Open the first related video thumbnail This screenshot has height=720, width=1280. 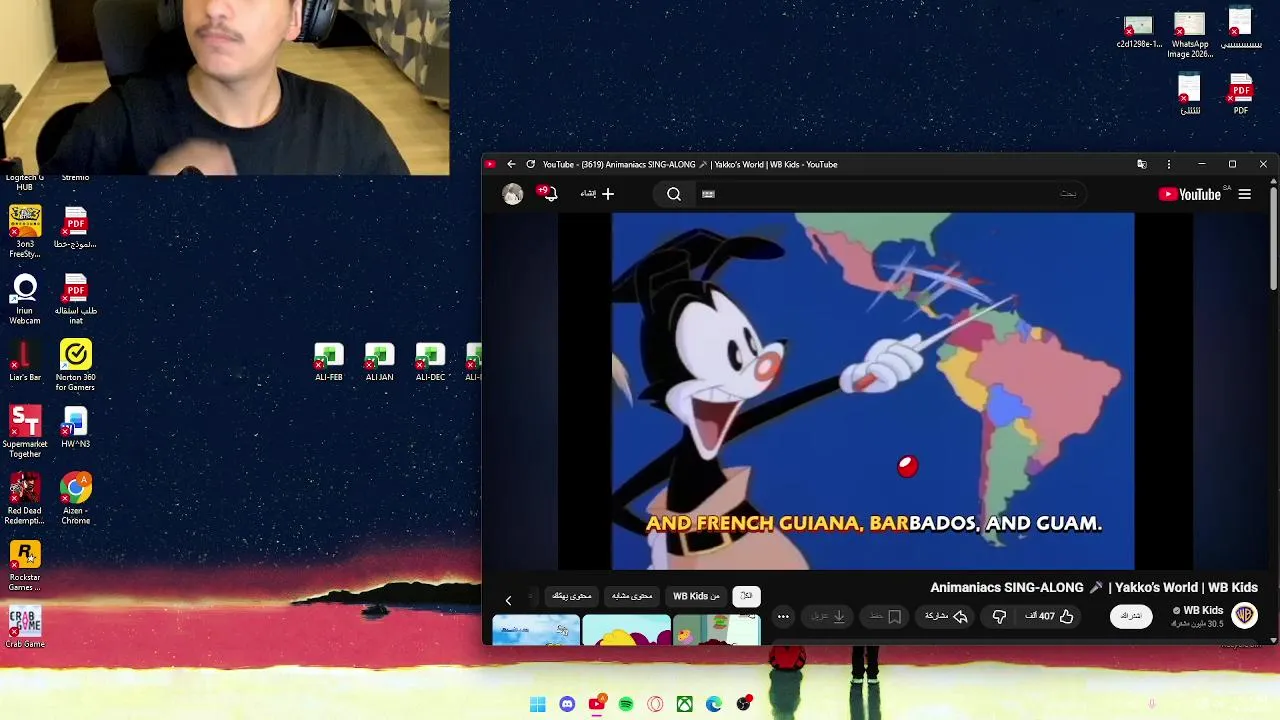(536, 631)
